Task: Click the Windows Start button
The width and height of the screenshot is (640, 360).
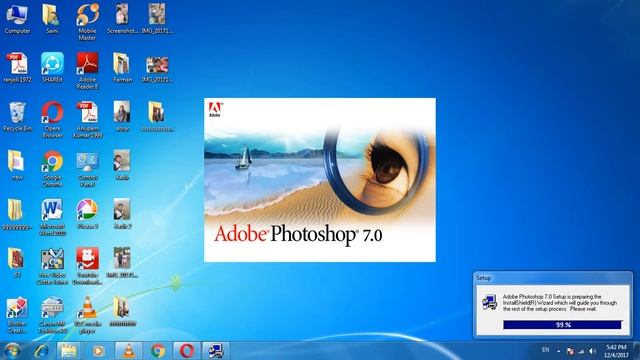Action: [x=12, y=351]
